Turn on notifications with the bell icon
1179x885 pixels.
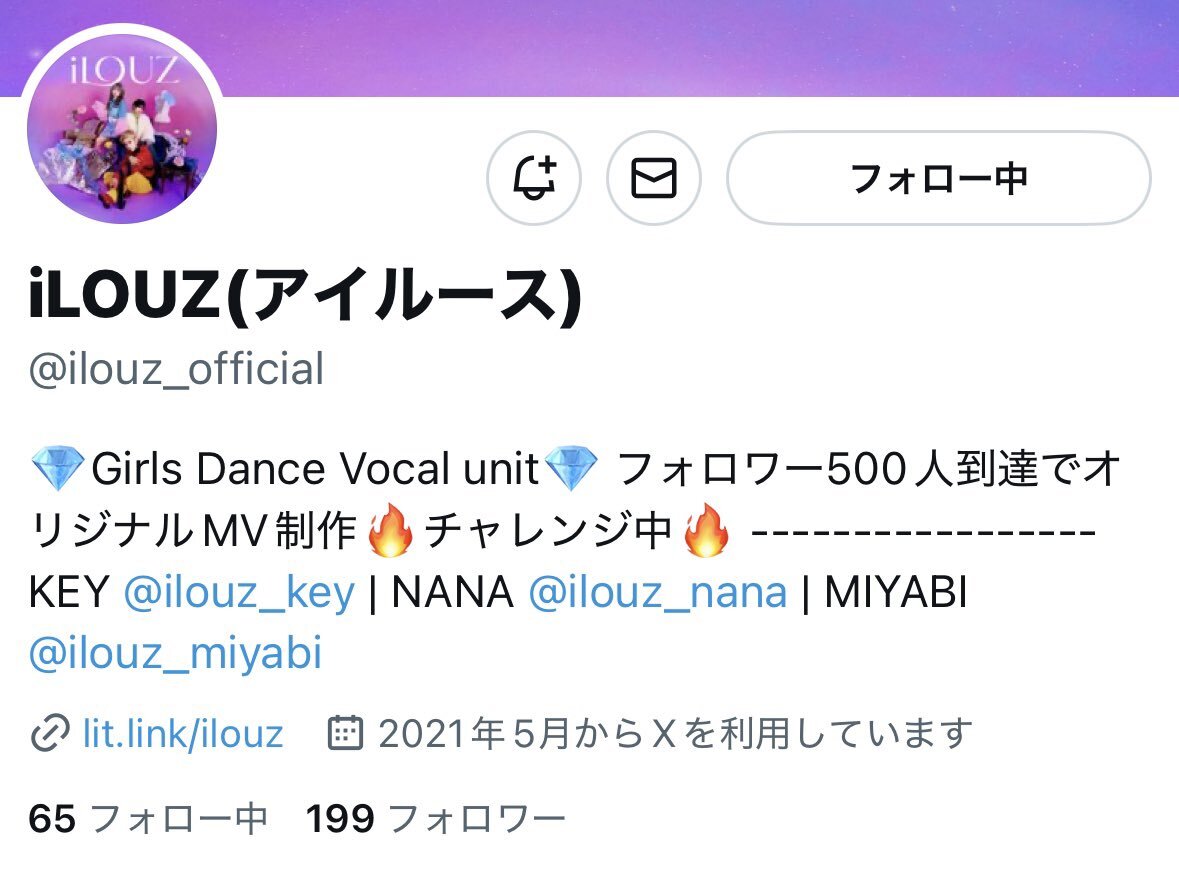pyautogui.click(x=534, y=178)
